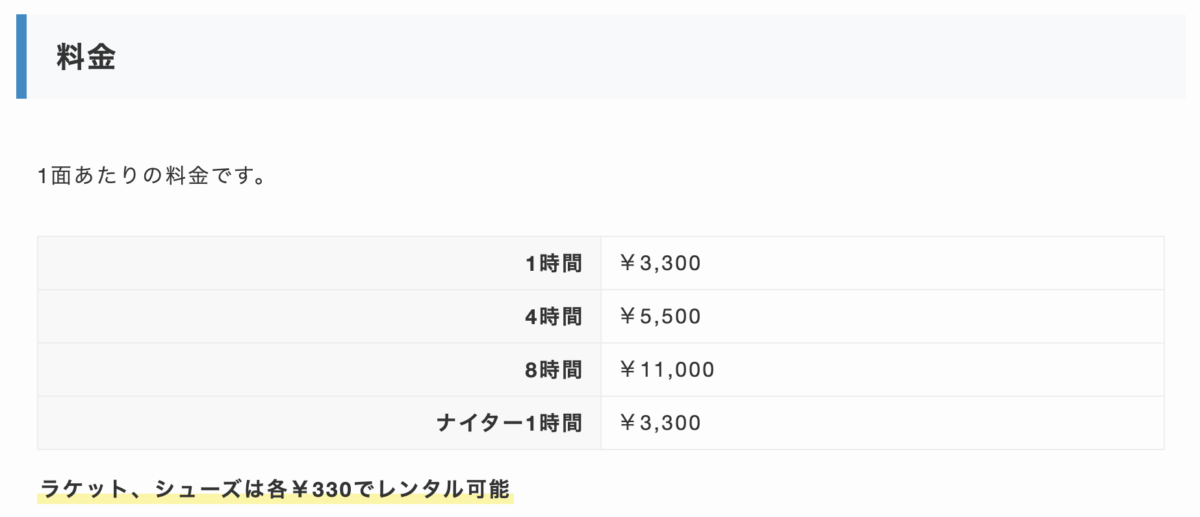Click "1面" in the intro sentence

coord(54,176)
